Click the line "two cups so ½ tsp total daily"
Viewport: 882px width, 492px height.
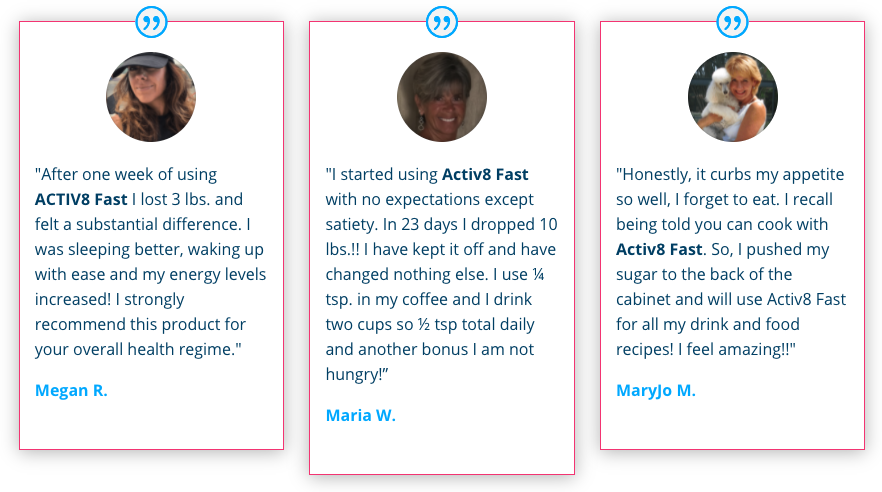[430, 324]
